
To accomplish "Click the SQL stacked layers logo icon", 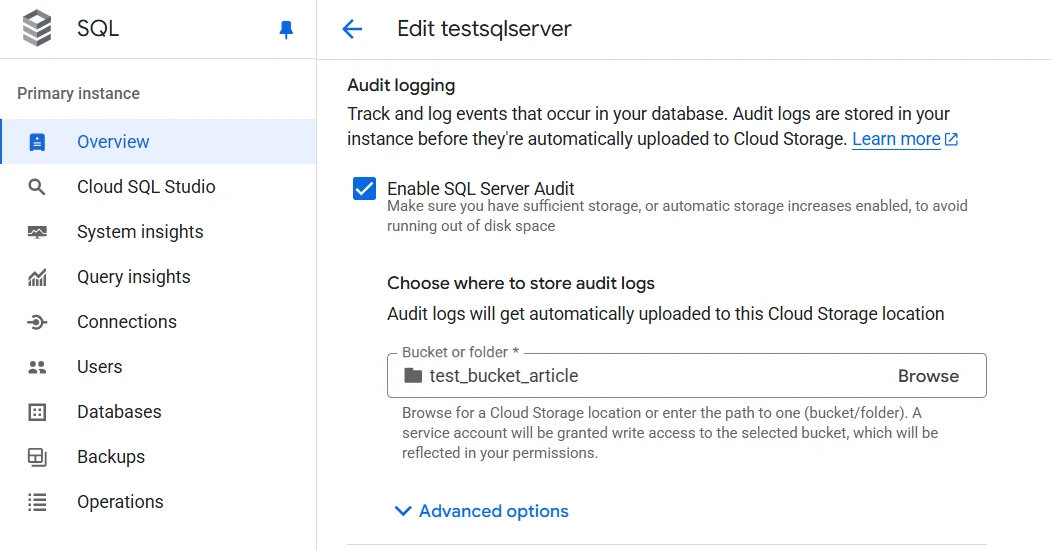I will pyautogui.click(x=37, y=29).
